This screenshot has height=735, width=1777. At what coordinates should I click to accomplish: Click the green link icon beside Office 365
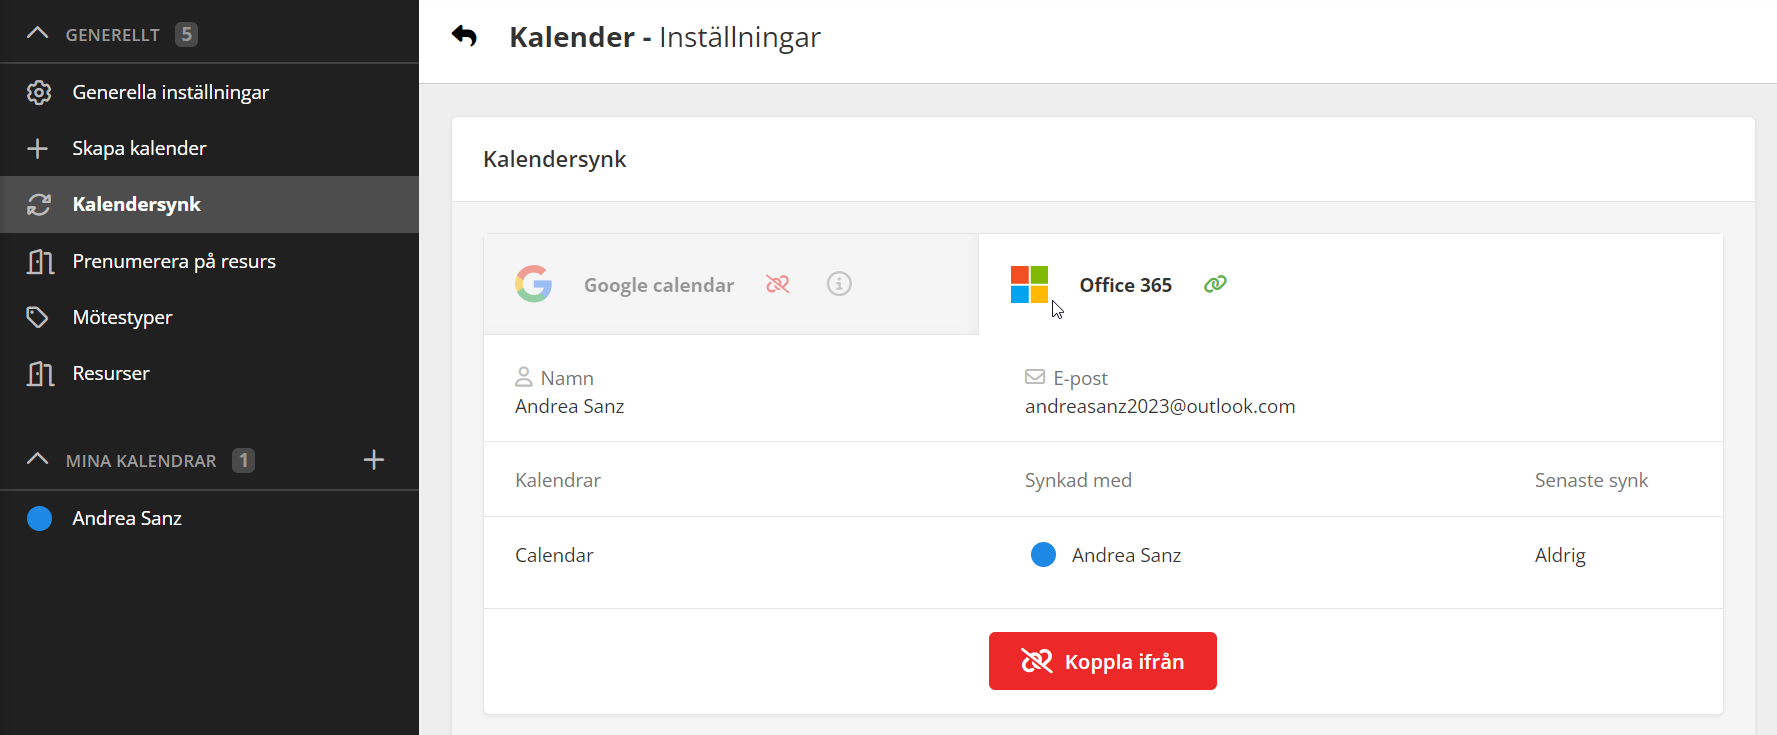click(1215, 284)
